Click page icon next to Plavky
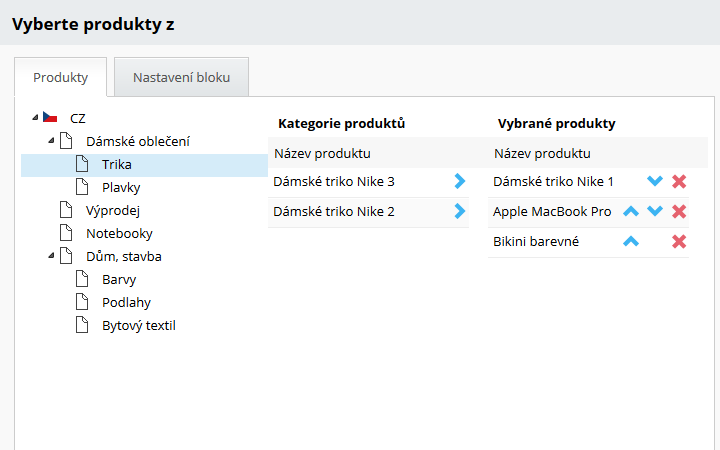 [82, 187]
